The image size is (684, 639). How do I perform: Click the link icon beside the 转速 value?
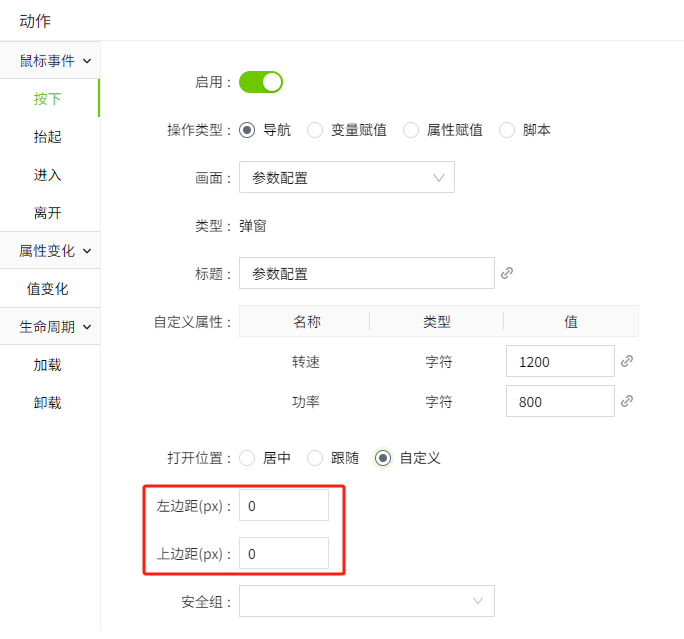627,361
